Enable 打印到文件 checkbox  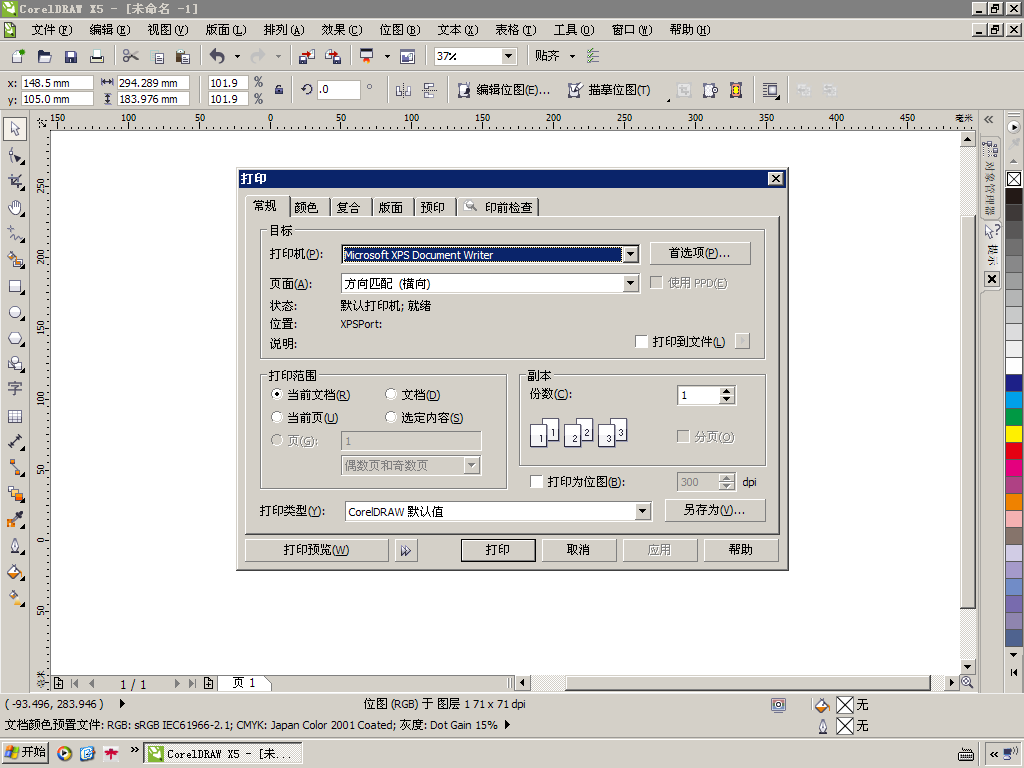pos(641,342)
